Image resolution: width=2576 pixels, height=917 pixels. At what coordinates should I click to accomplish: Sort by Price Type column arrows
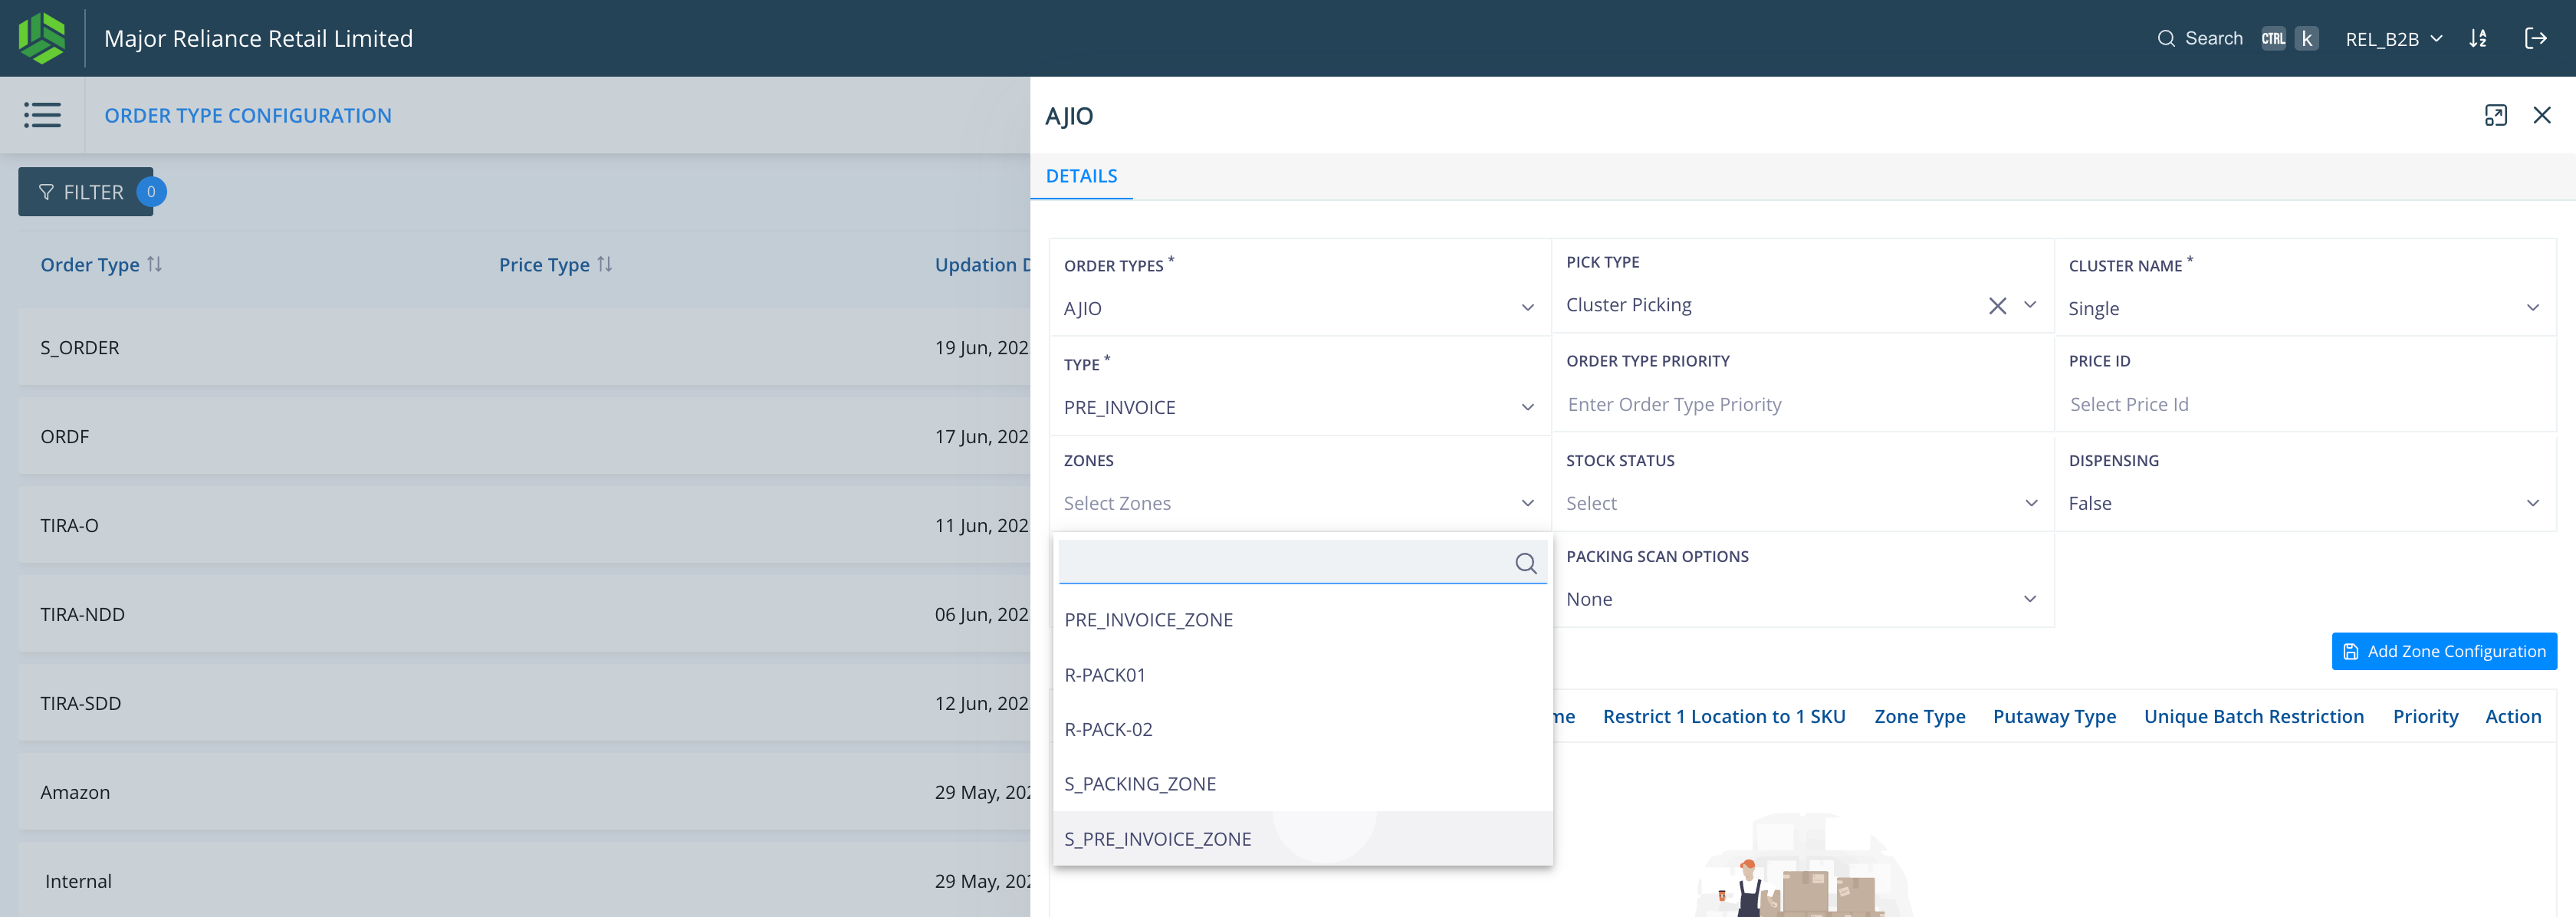click(x=604, y=264)
